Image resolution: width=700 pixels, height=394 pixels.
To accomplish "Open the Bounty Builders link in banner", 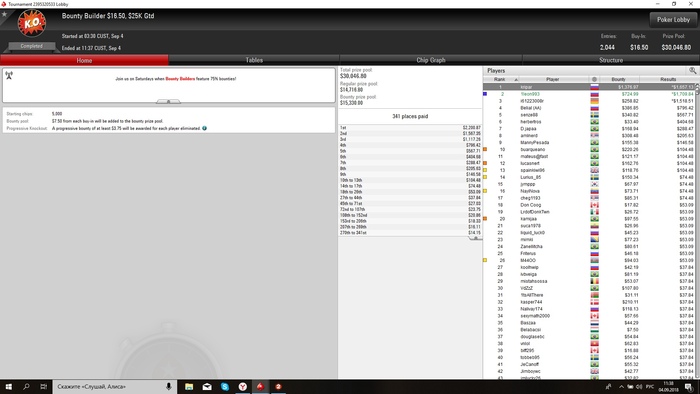I will pos(180,79).
